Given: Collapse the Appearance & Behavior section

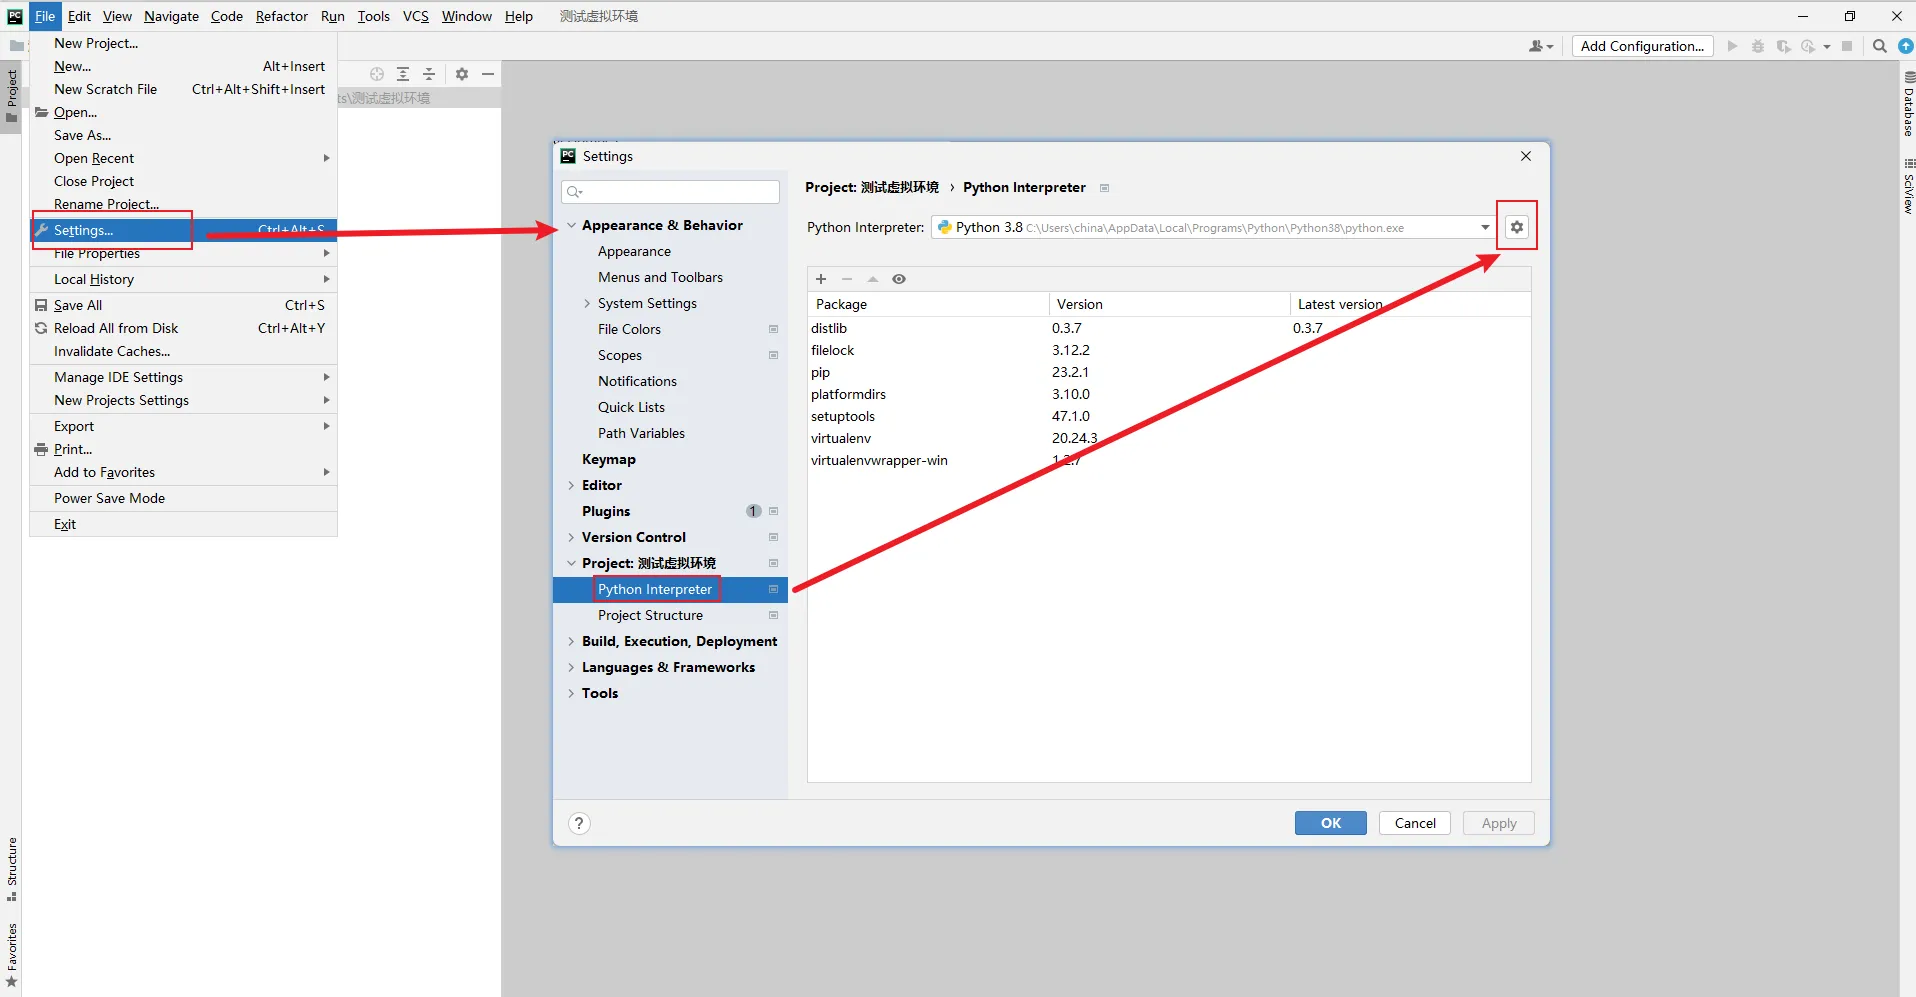Looking at the screenshot, I should click(x=571, y=225).
